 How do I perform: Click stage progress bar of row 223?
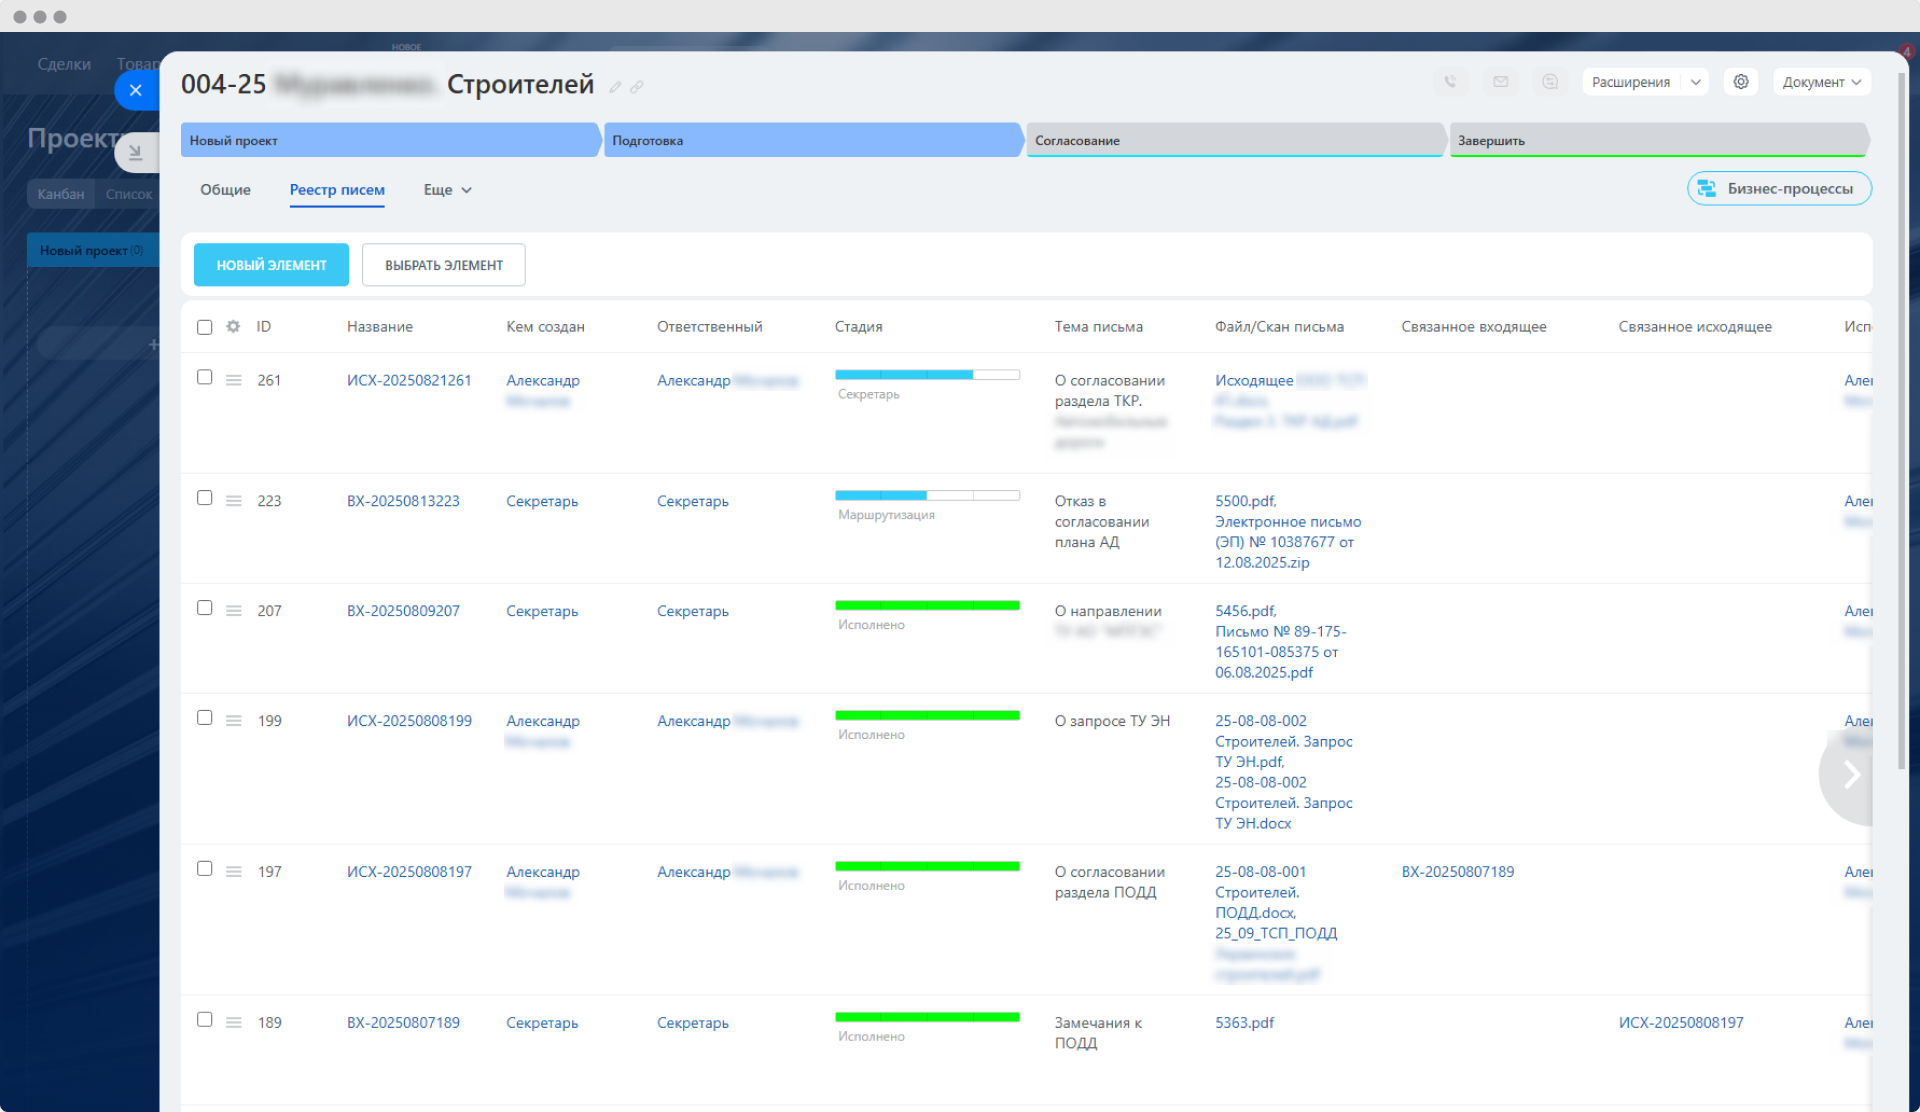click(927, 496)
